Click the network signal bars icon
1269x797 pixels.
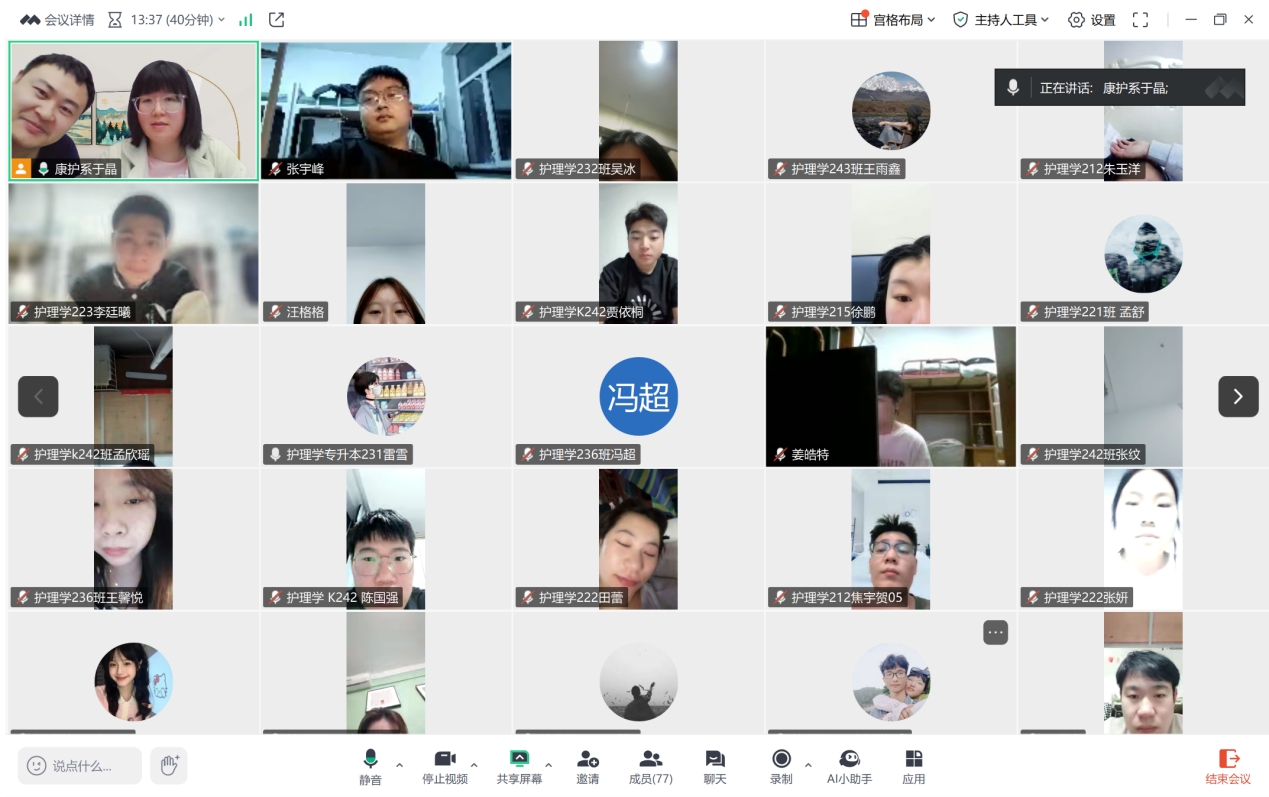coord(246,20)
